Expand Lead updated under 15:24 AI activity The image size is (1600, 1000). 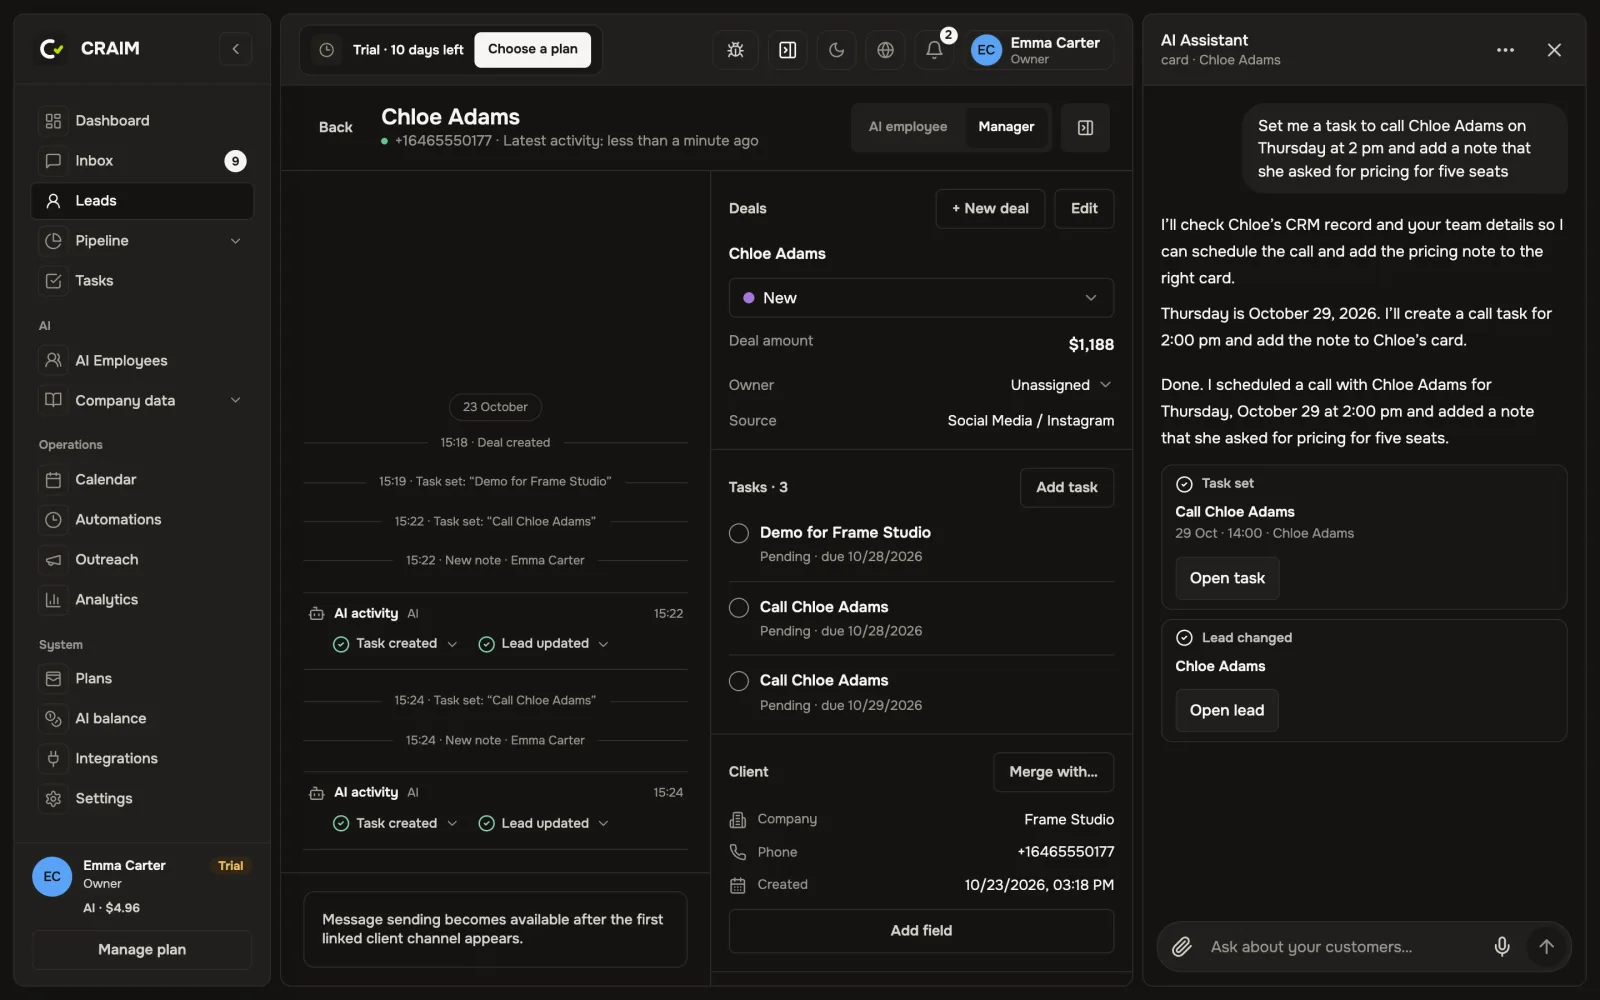[544, 824]
